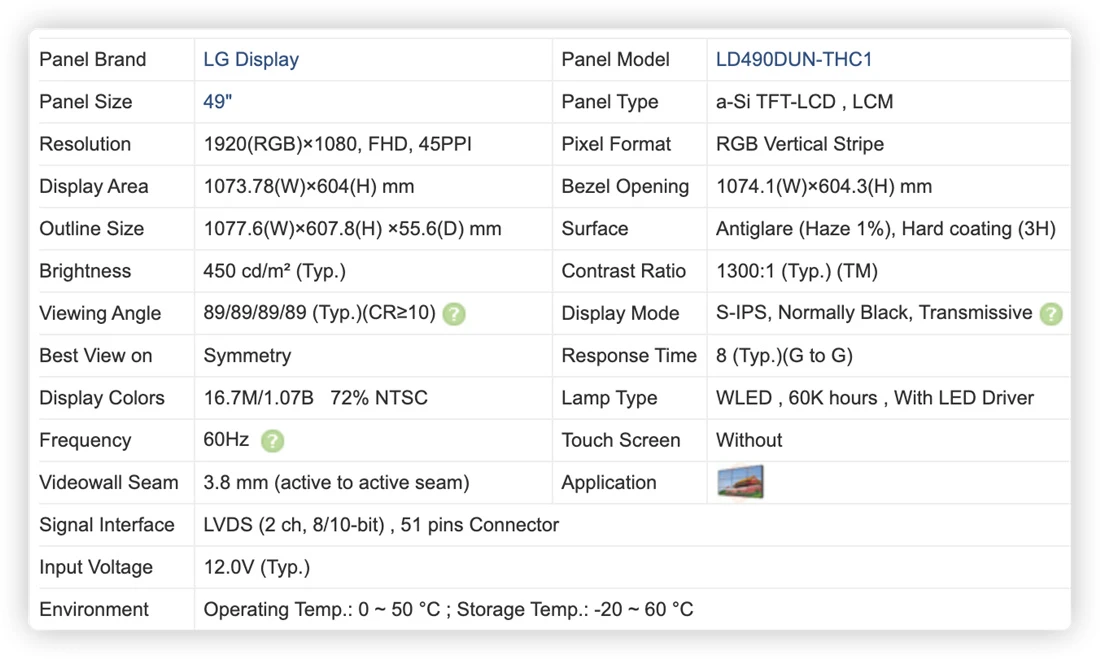
Task: Click the Panel Model label
Action: (x=615, y=60)
